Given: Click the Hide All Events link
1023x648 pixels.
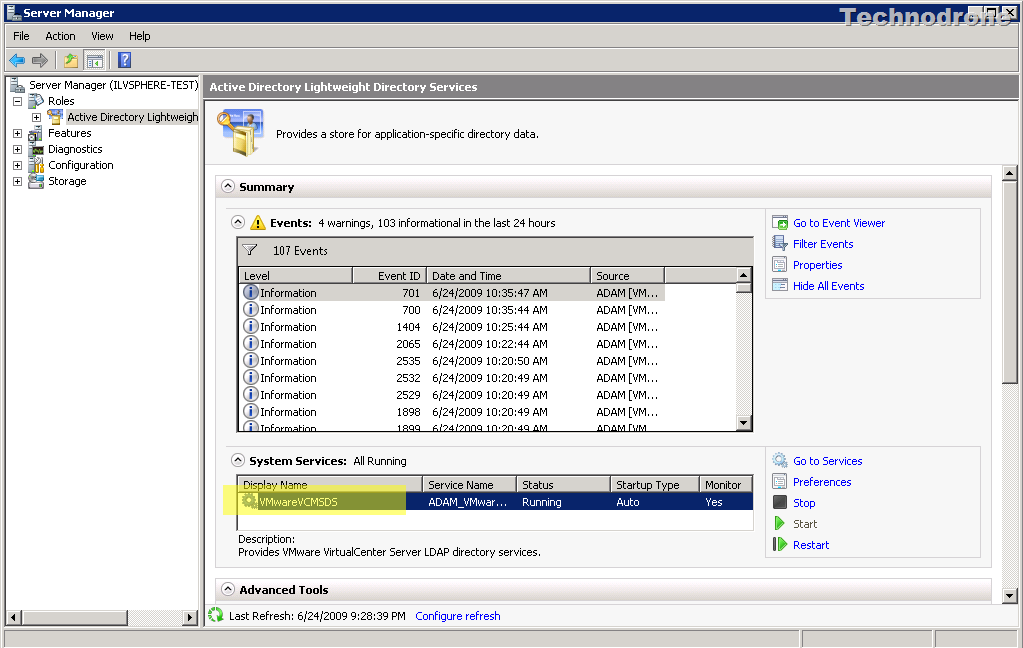Looking at the screenshot, I should pyautogui.click(x=829, y=286).
